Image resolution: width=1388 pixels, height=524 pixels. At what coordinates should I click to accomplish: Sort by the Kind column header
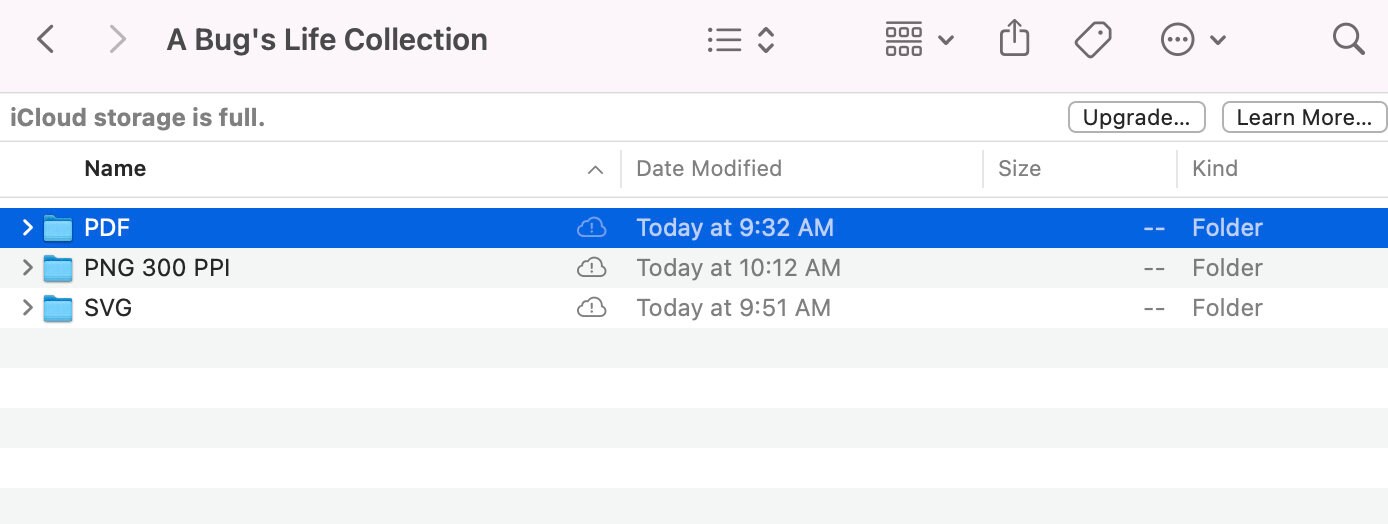pos(1215,168)
